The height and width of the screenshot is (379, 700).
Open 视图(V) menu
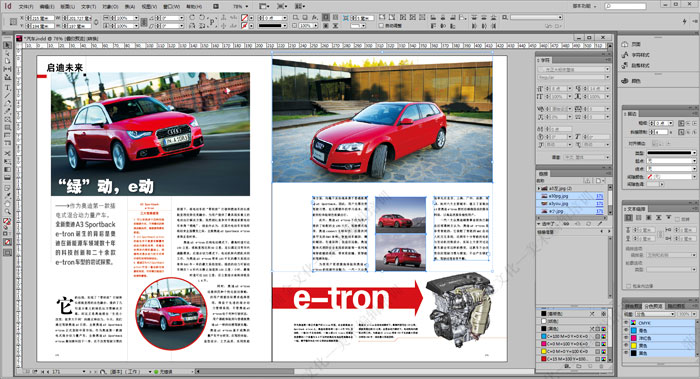click(x=149, y=6)
